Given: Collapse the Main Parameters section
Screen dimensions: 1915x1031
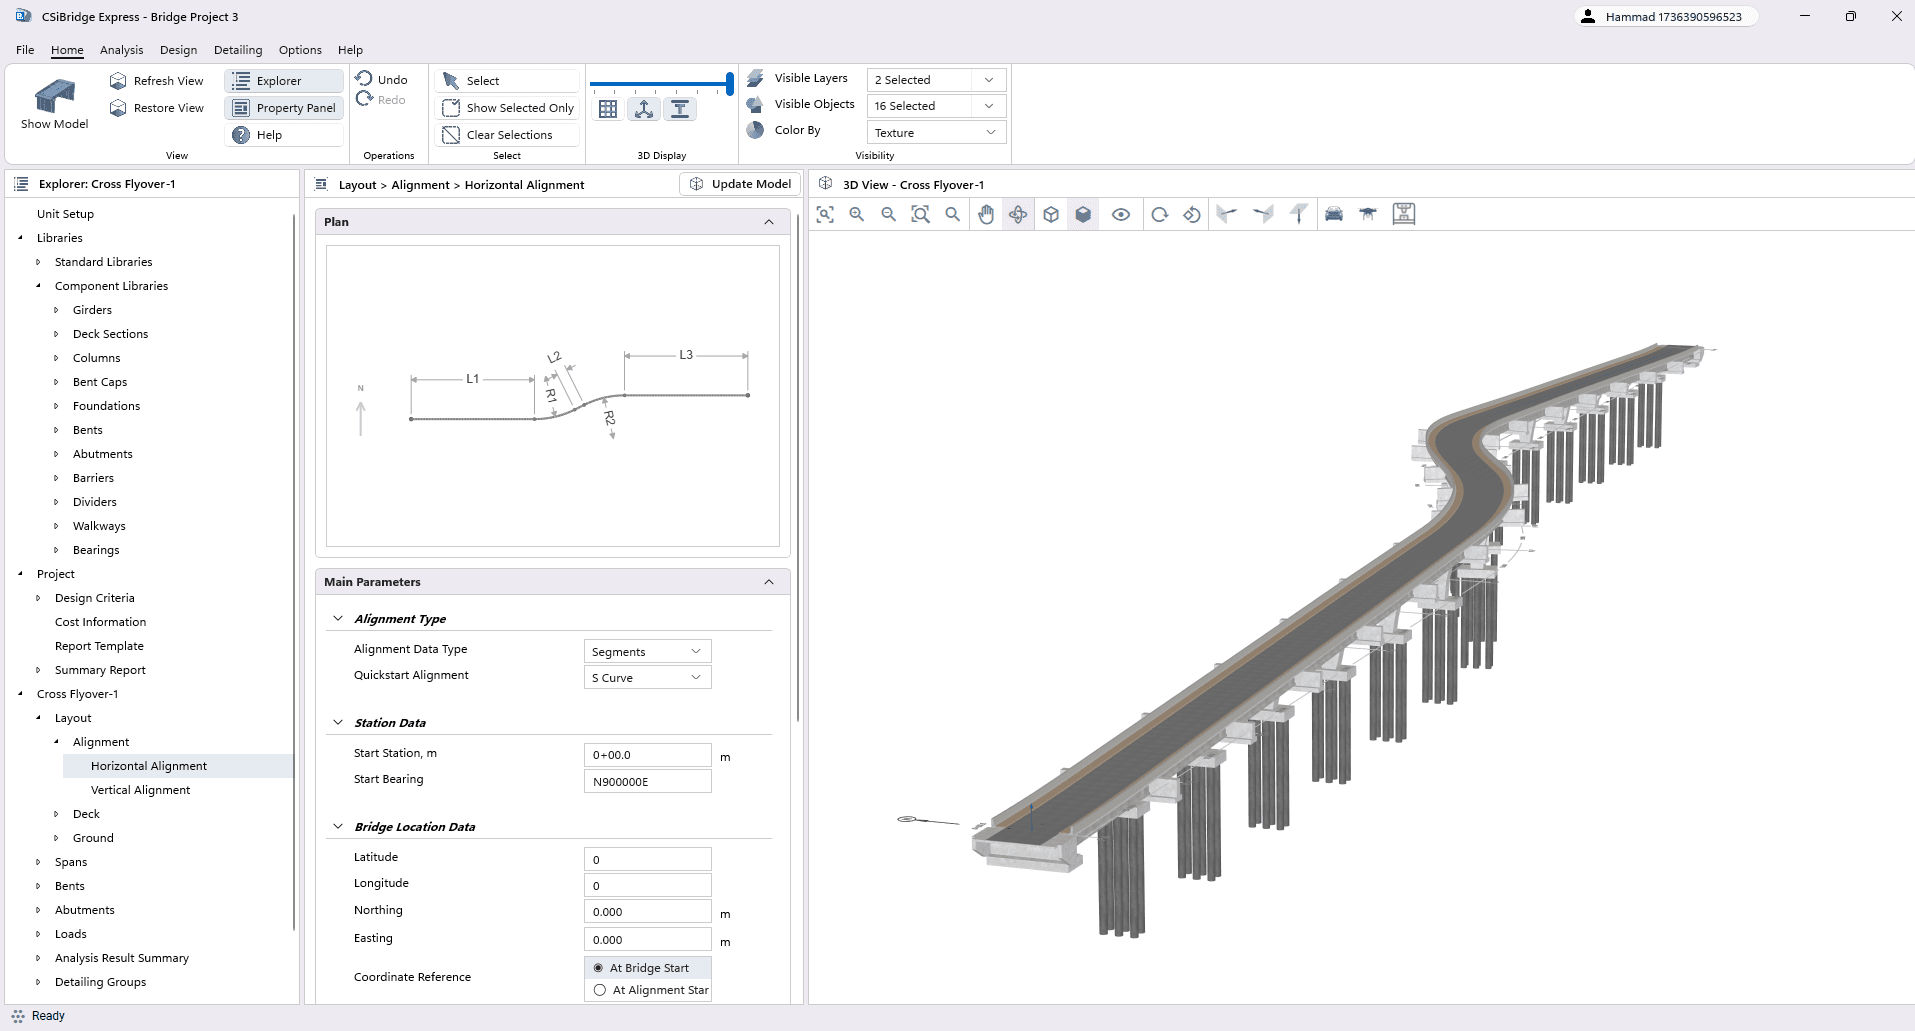Looking at the screenshot, I should point(768,582).
